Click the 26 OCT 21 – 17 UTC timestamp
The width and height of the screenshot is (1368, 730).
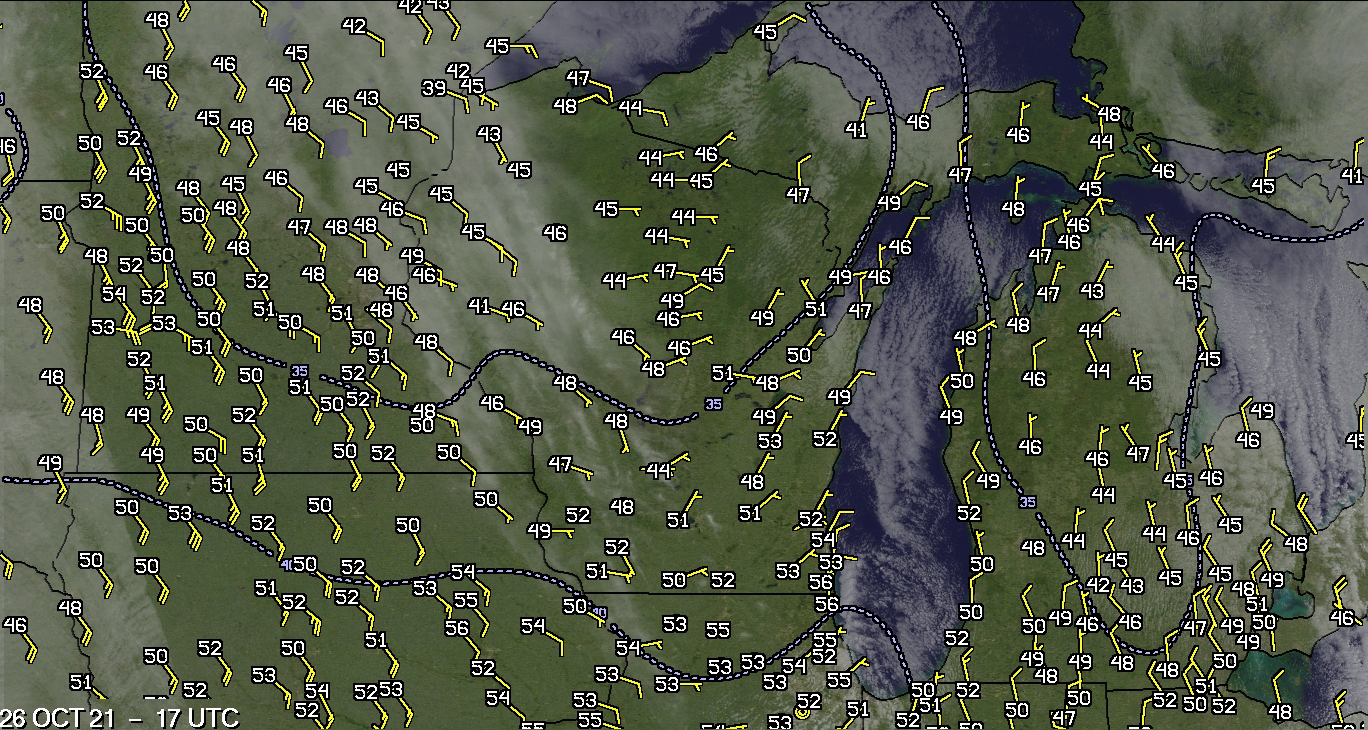(118, 717)
